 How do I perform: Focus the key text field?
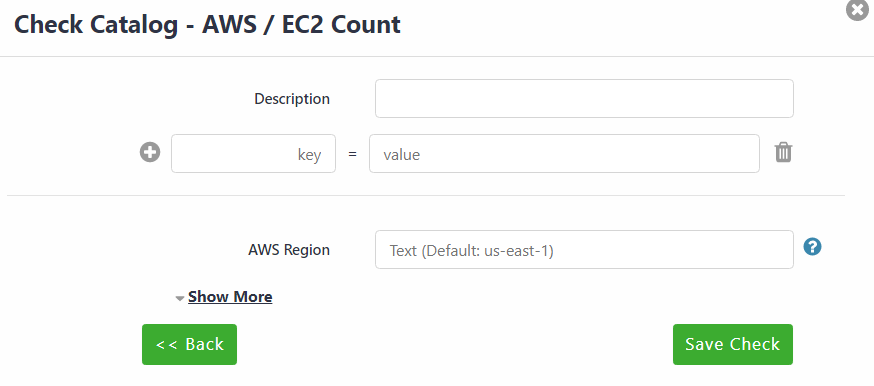point(254,154)
